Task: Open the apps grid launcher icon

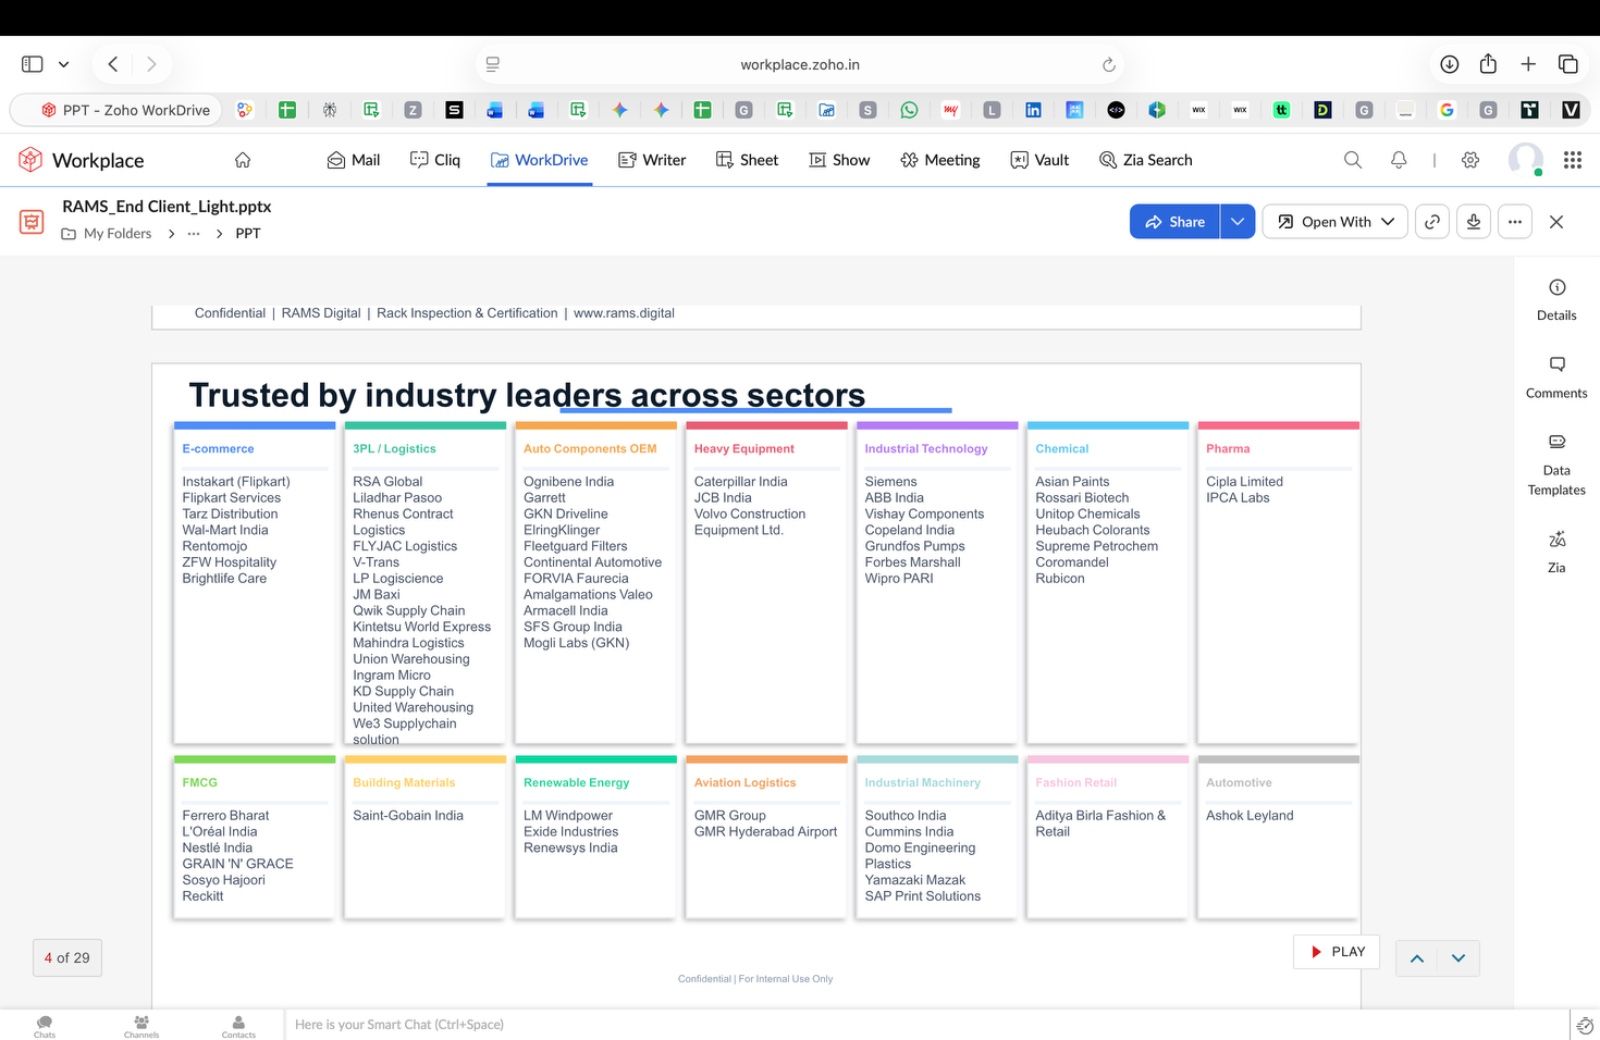Action: [x=1572, y=160]
